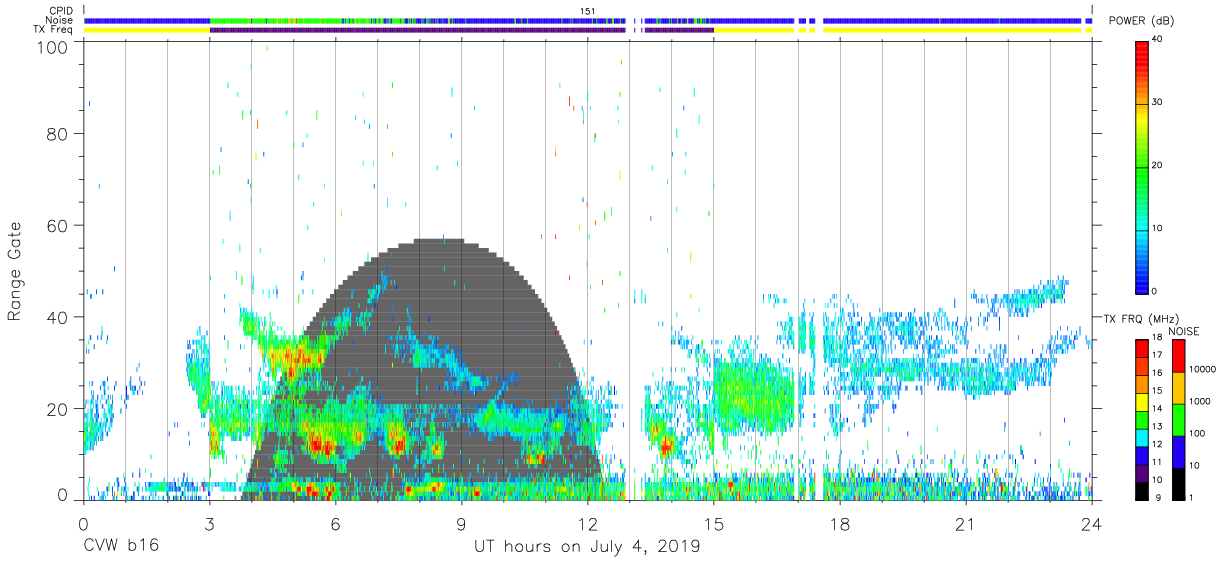Click the 9 hour label on the time axis
Image resolution: width=1228 pixels, height=567 pixels.
(x=461, y=524)
